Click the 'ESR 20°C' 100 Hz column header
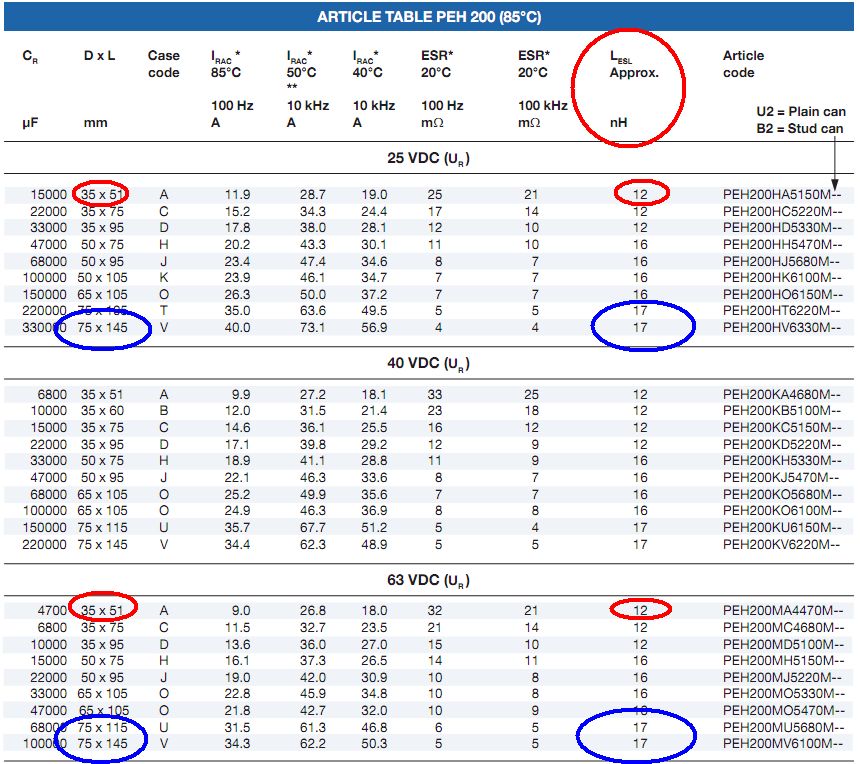Image resolution: width=860 pixels, height=764 pixels. [437, 64]
